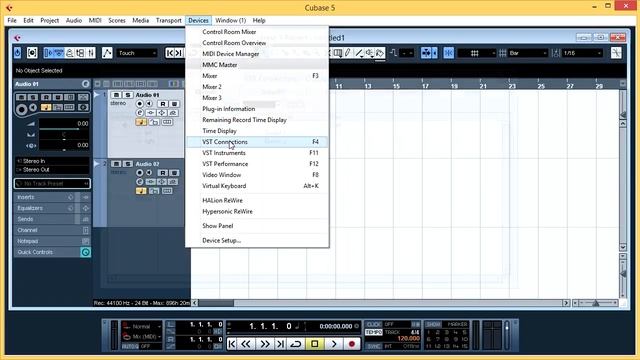Select MIDI Device Manager entry
640x360 pixels.
257,53
